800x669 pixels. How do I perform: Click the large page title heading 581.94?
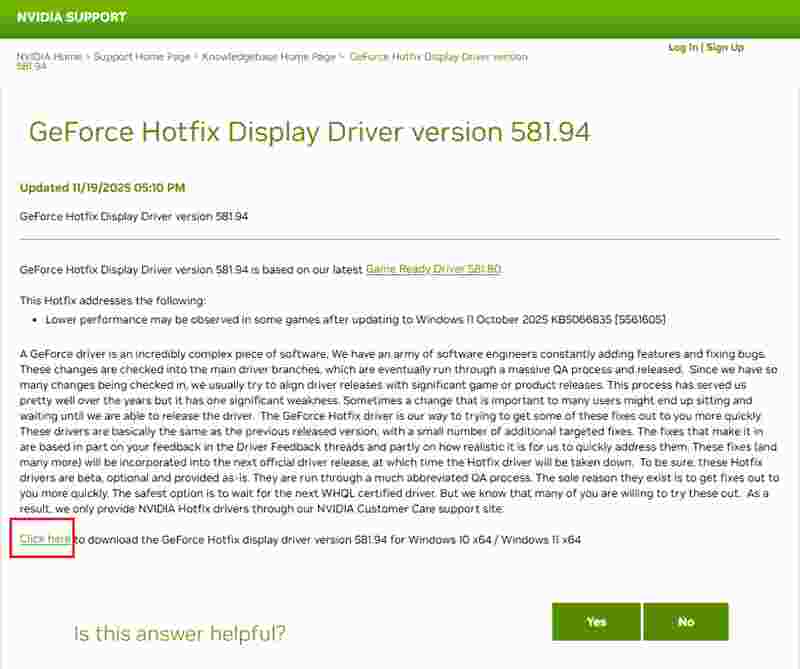pos(309,133)
